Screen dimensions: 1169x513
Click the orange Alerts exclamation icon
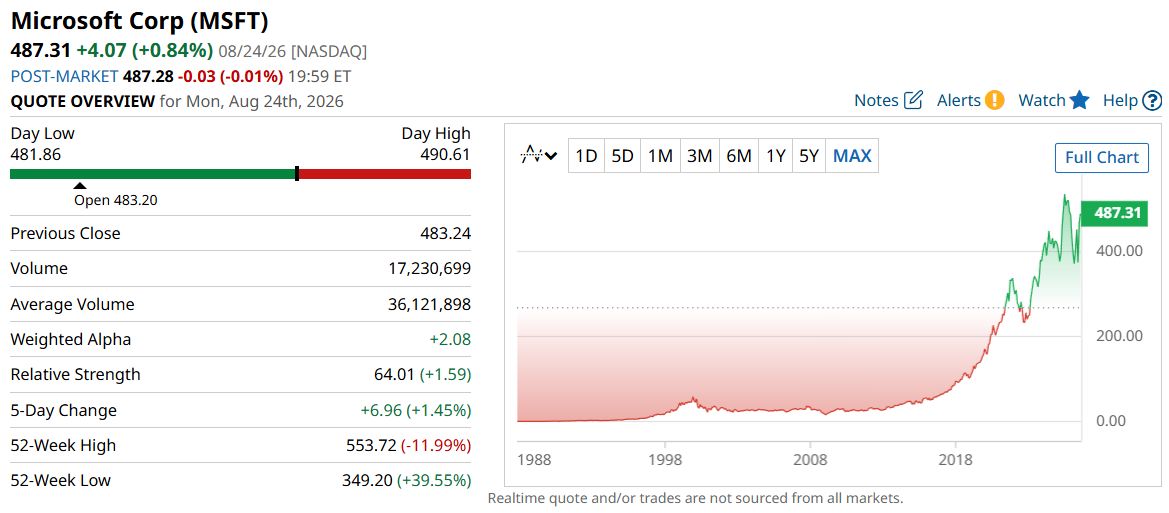(995, 100)
